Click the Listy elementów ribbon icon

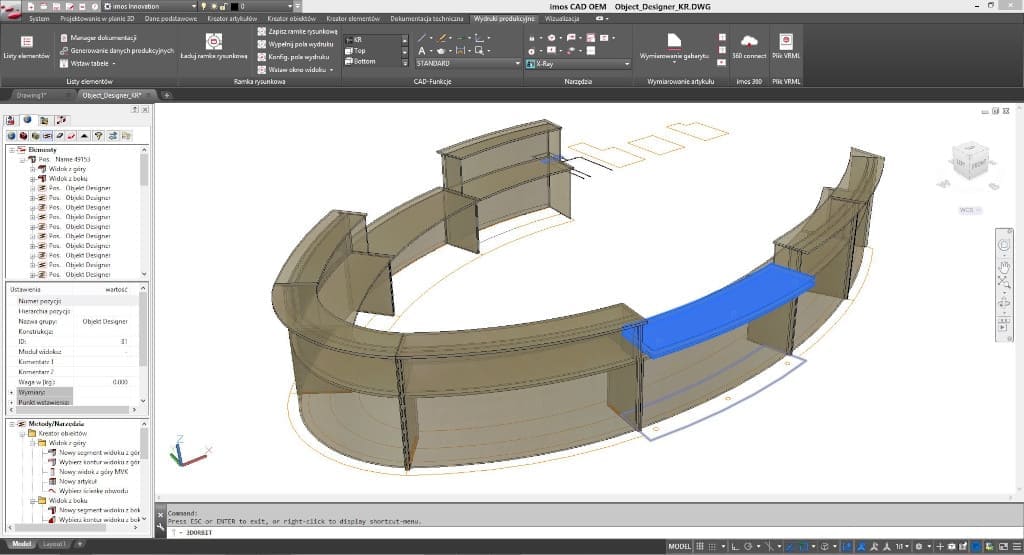click(x=27, y=42)
